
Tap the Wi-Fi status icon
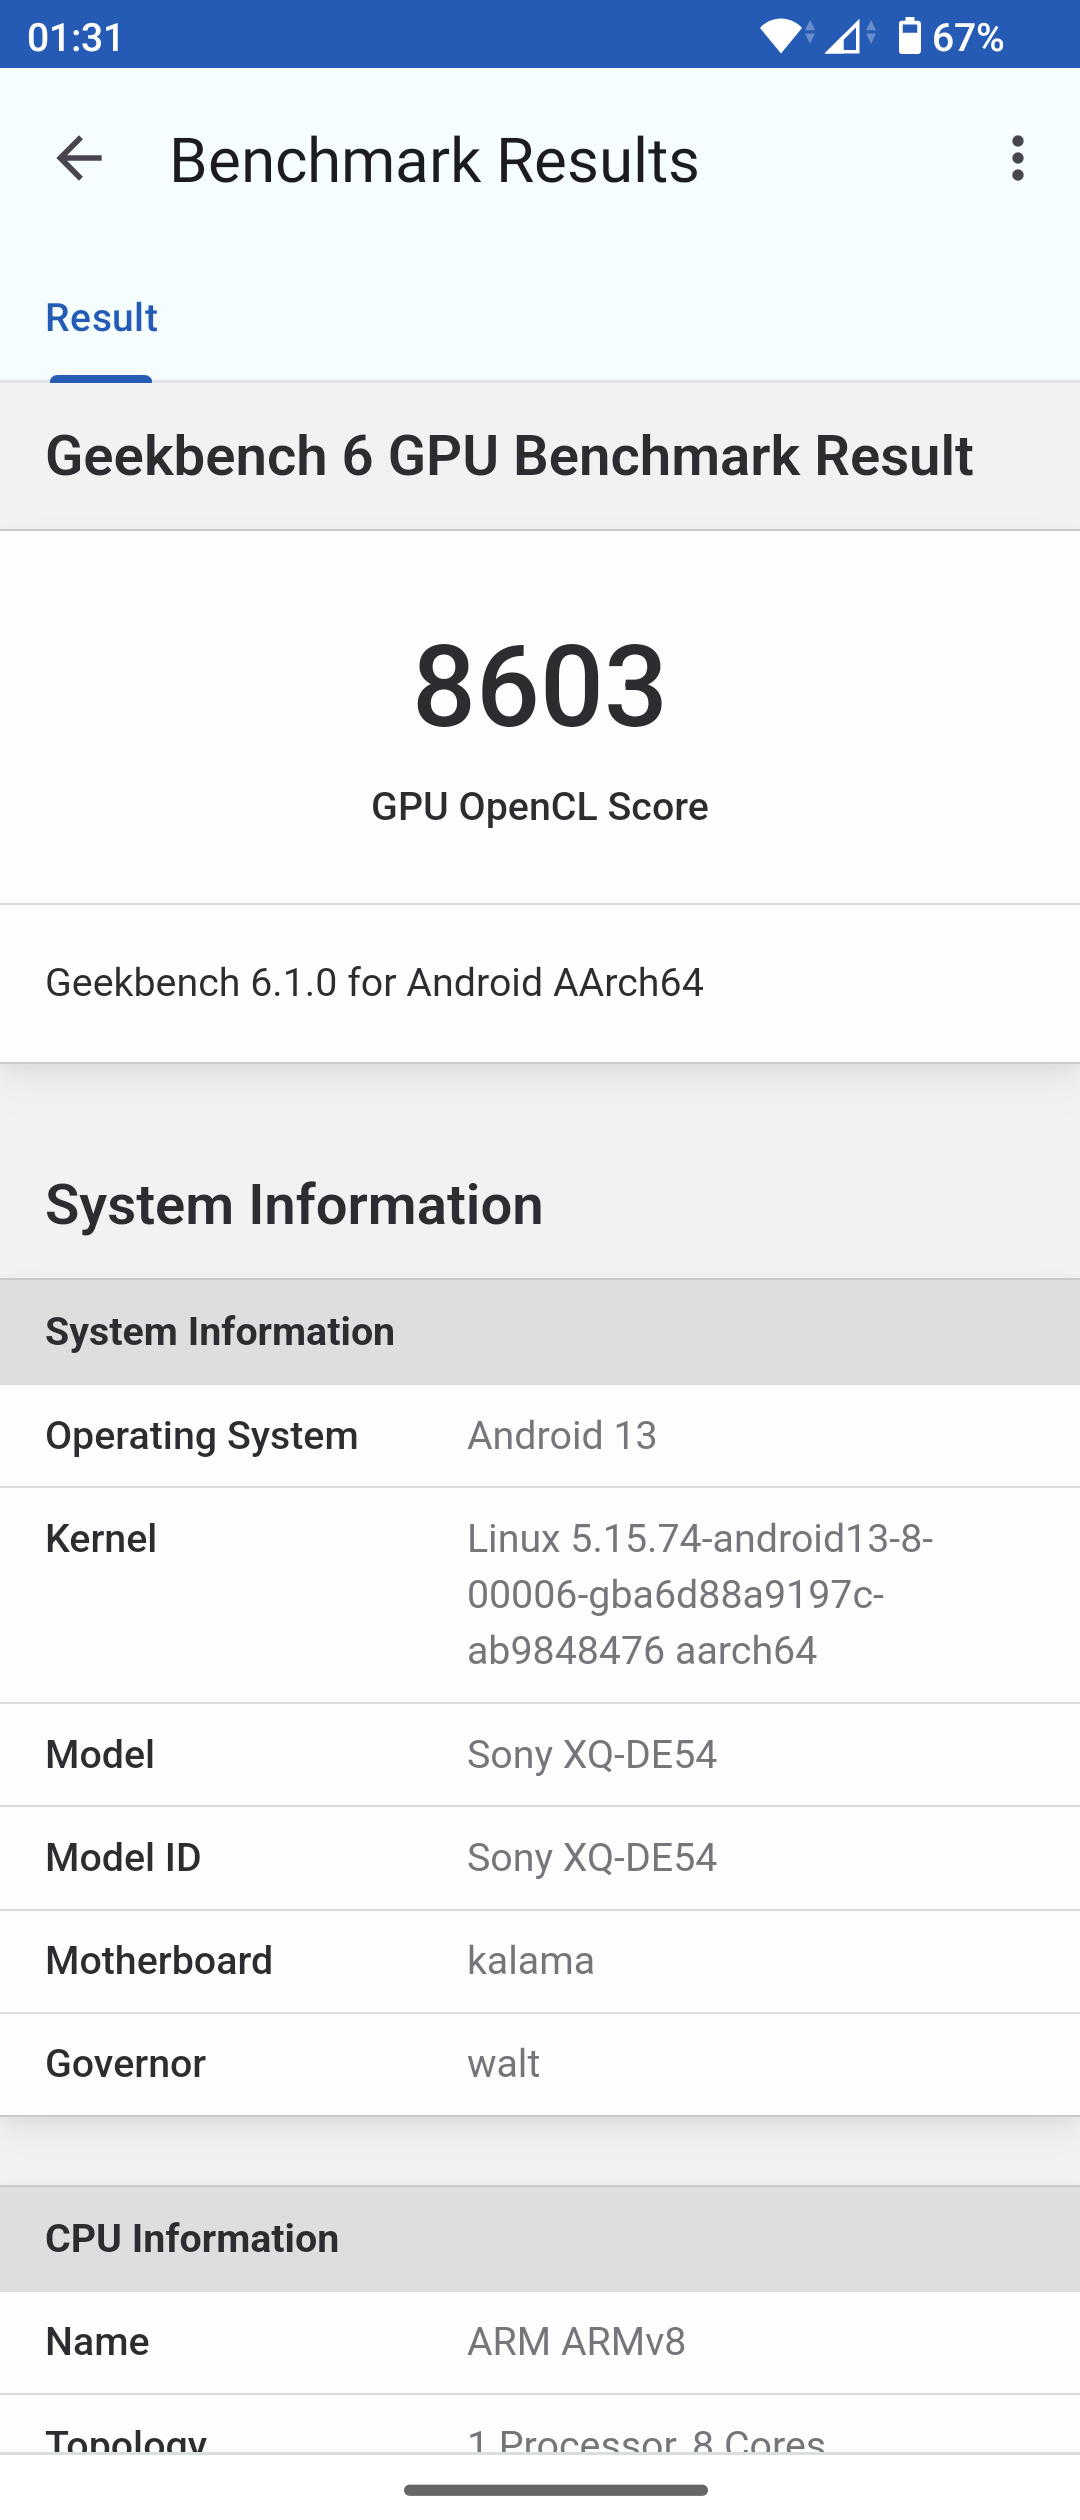pos(785,37)
